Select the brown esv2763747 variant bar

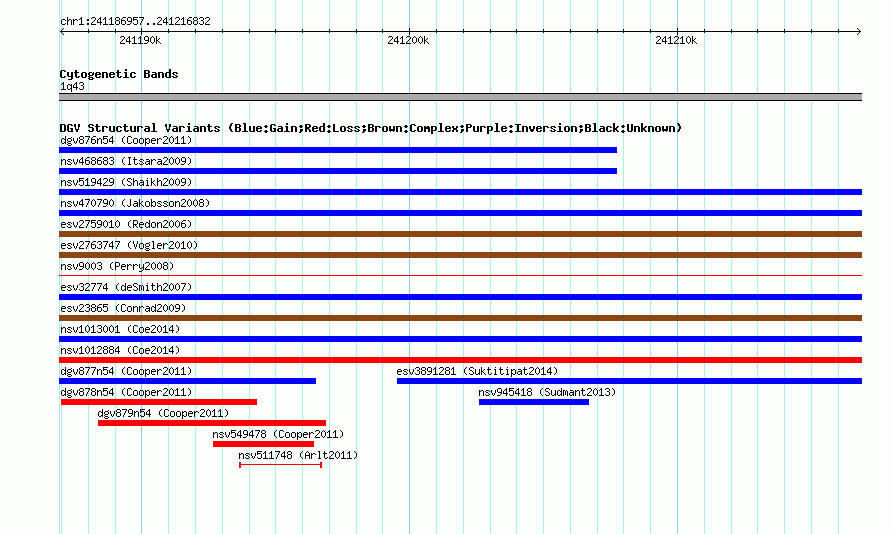click(x=460, y=255)
